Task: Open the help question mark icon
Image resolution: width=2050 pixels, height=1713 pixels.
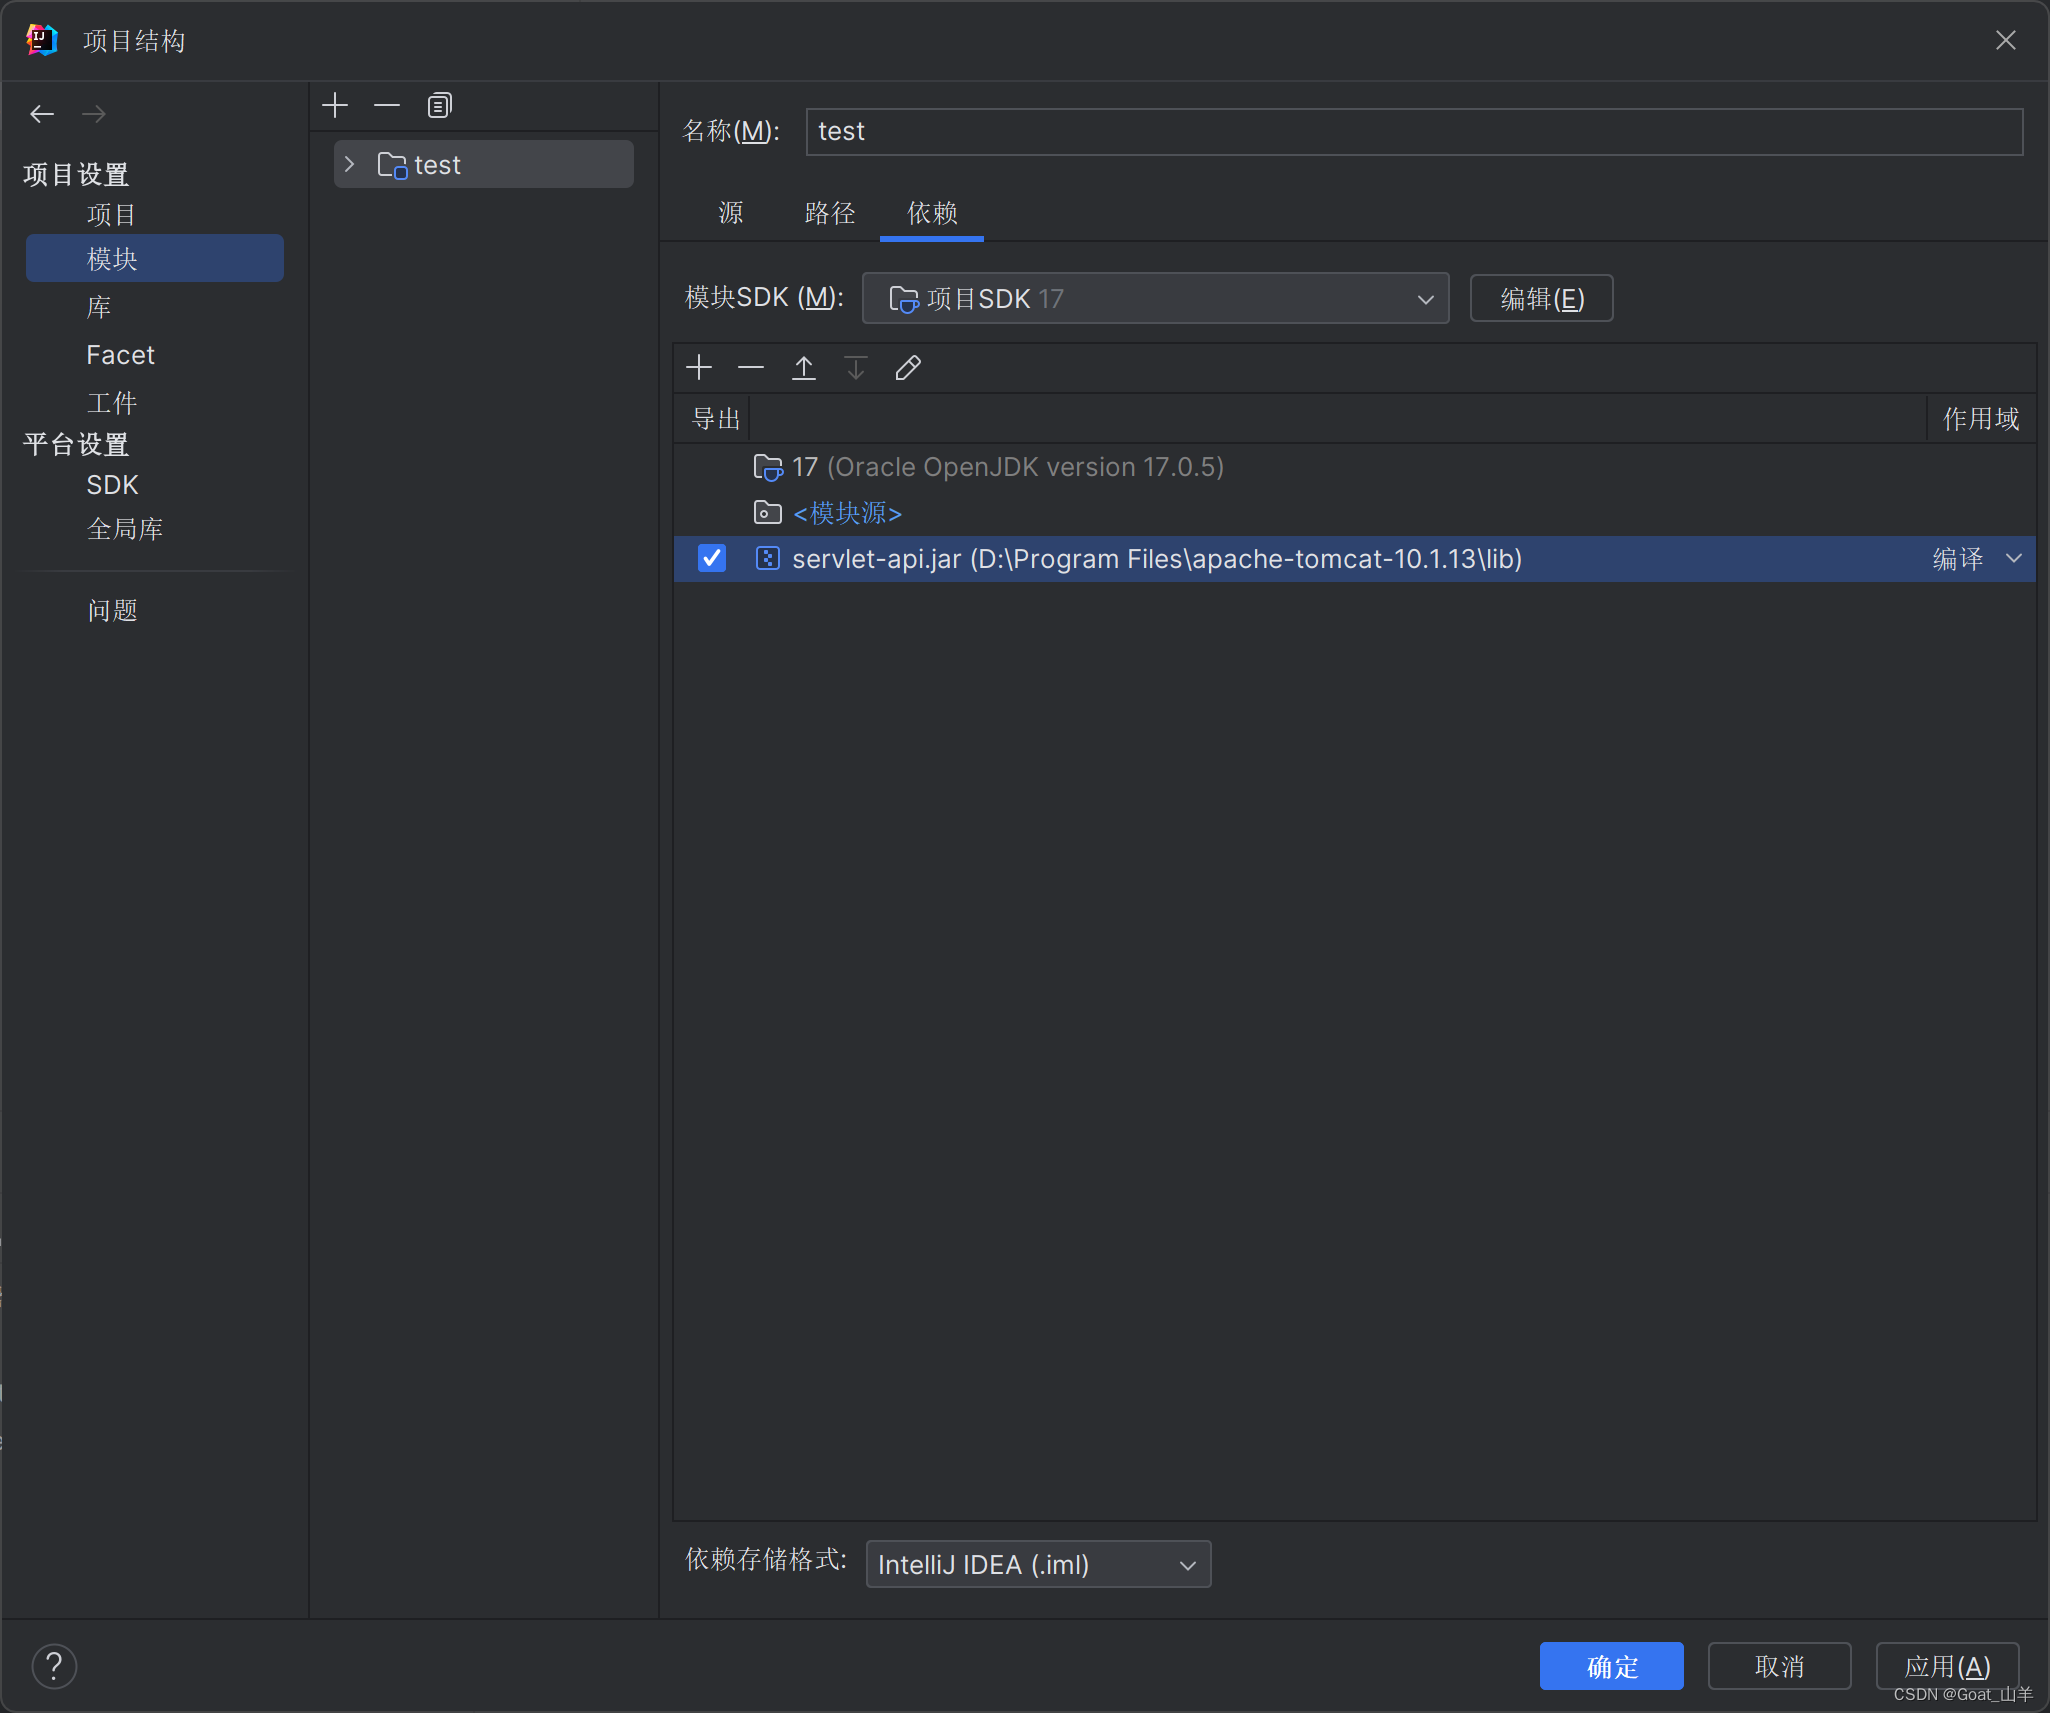Action: 54,1666
